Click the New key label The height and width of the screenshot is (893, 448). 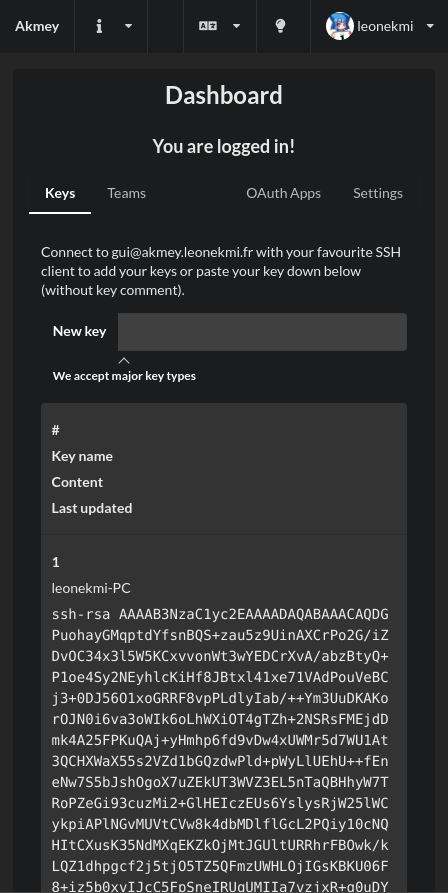[80, 331]
